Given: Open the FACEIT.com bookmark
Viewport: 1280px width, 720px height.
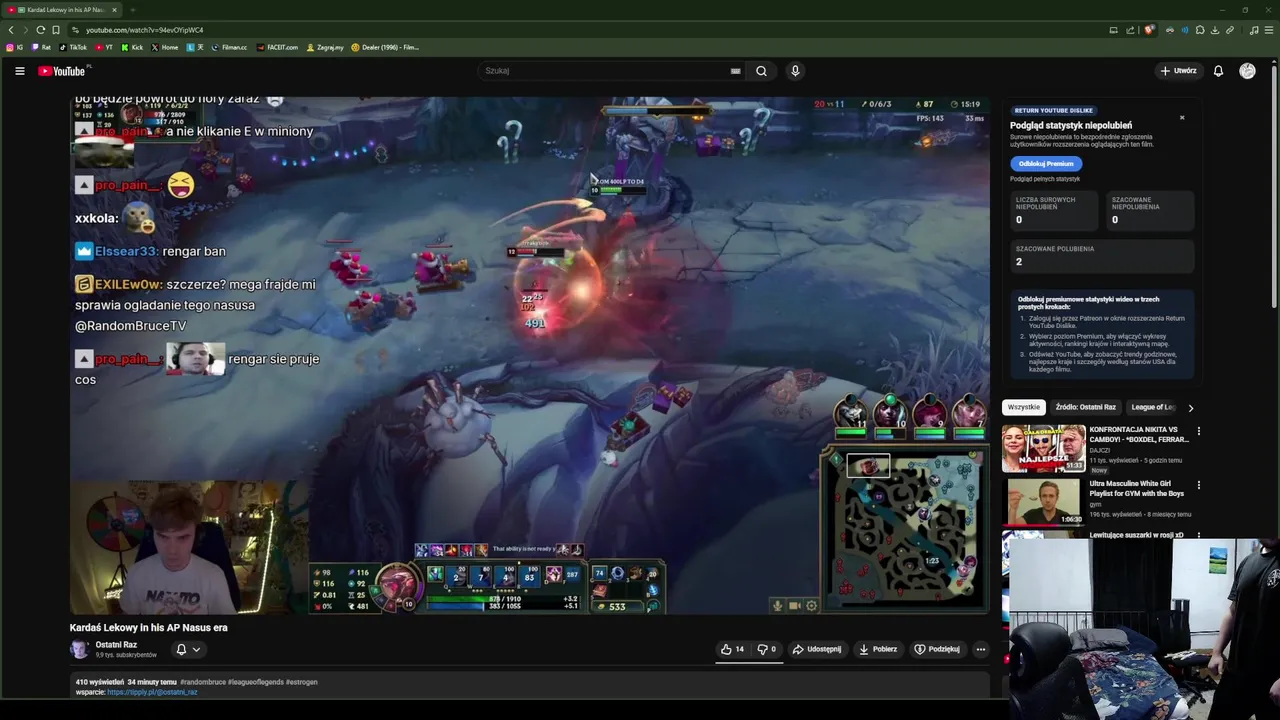Looking at the screenshot, I should 277,47.
